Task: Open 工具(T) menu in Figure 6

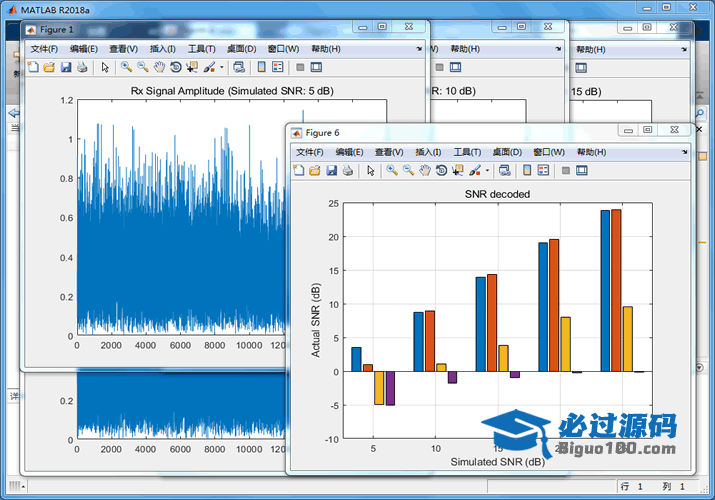Action: point(466,152)
